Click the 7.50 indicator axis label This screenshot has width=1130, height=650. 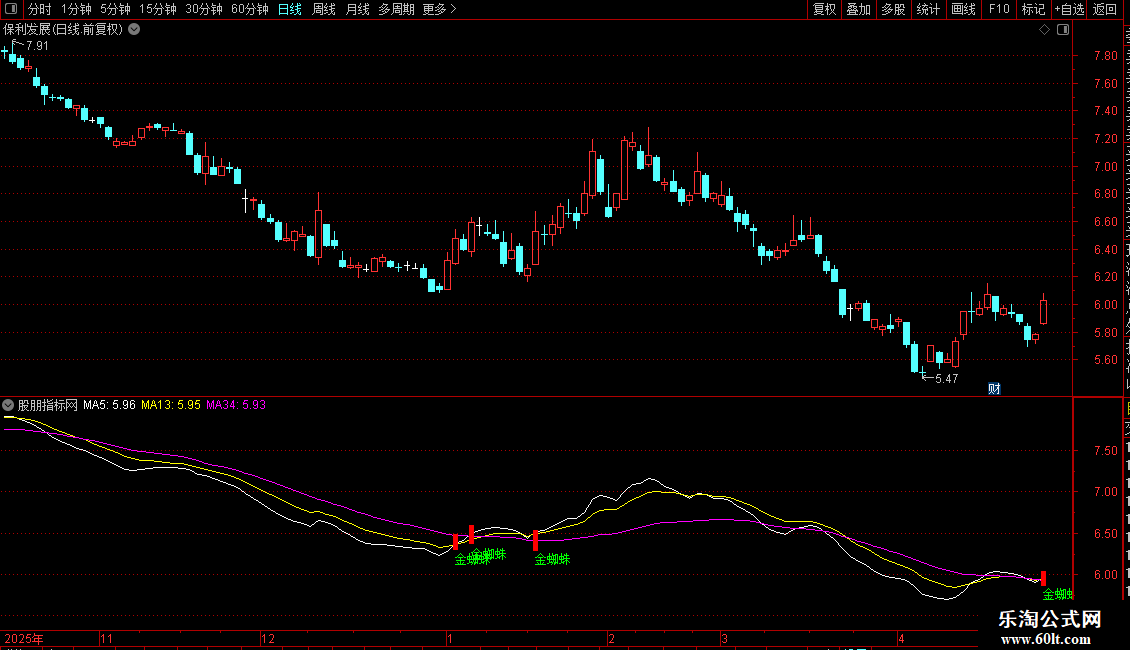tap(1105, 450)
